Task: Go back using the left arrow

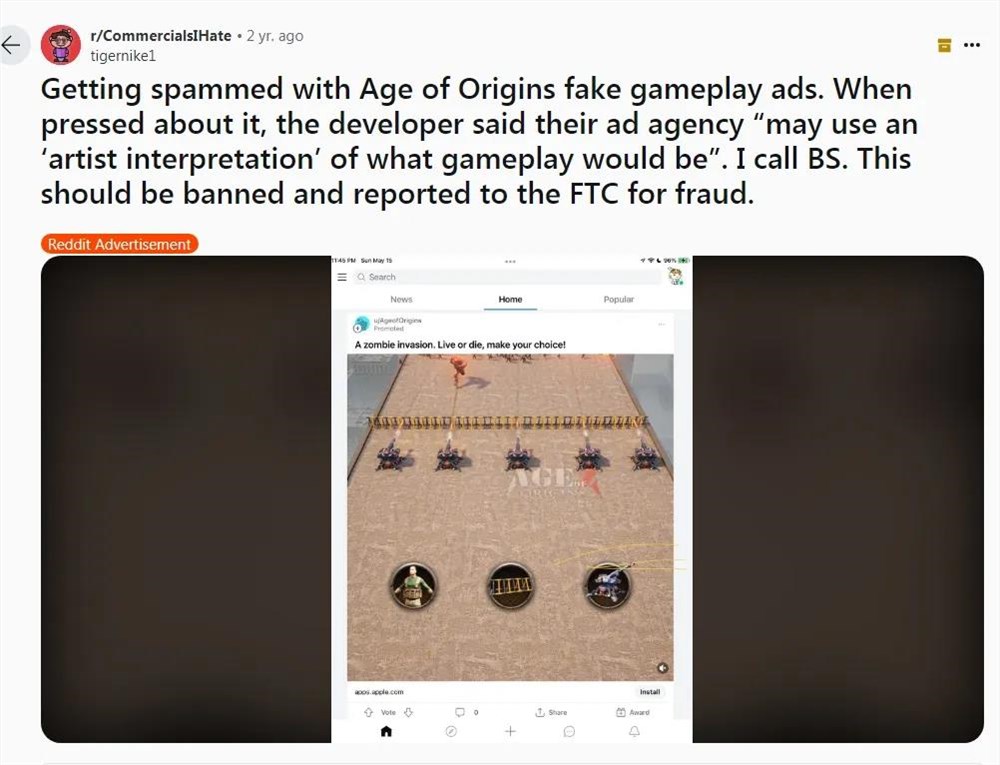Action: tap(11, 45)
